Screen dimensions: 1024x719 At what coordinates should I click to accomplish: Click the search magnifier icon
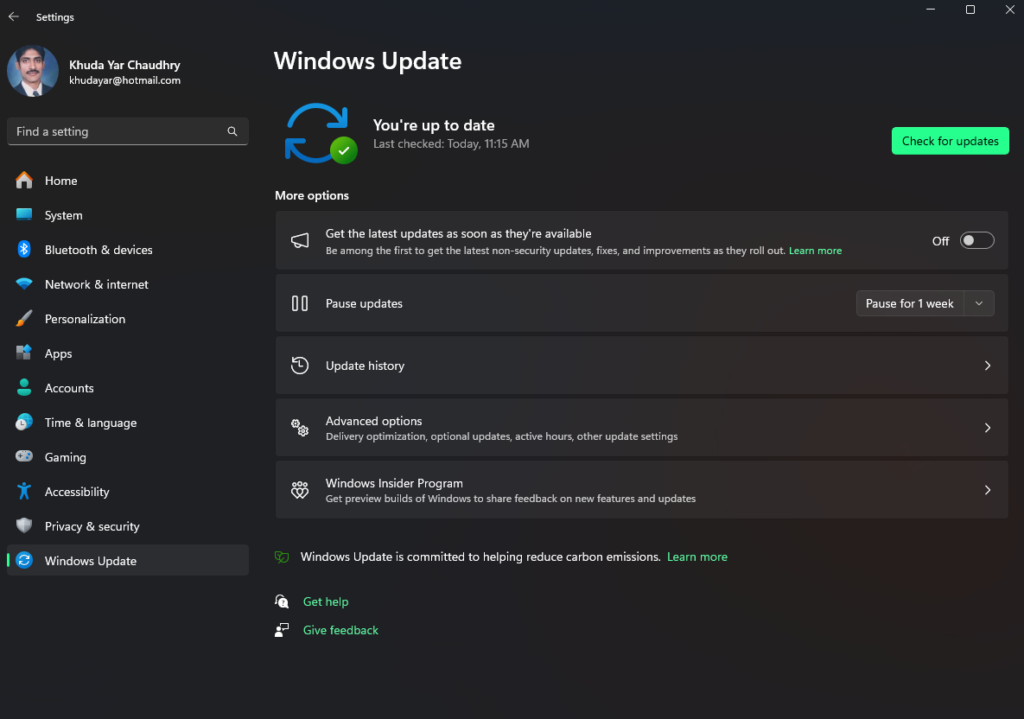pos(232,131)
